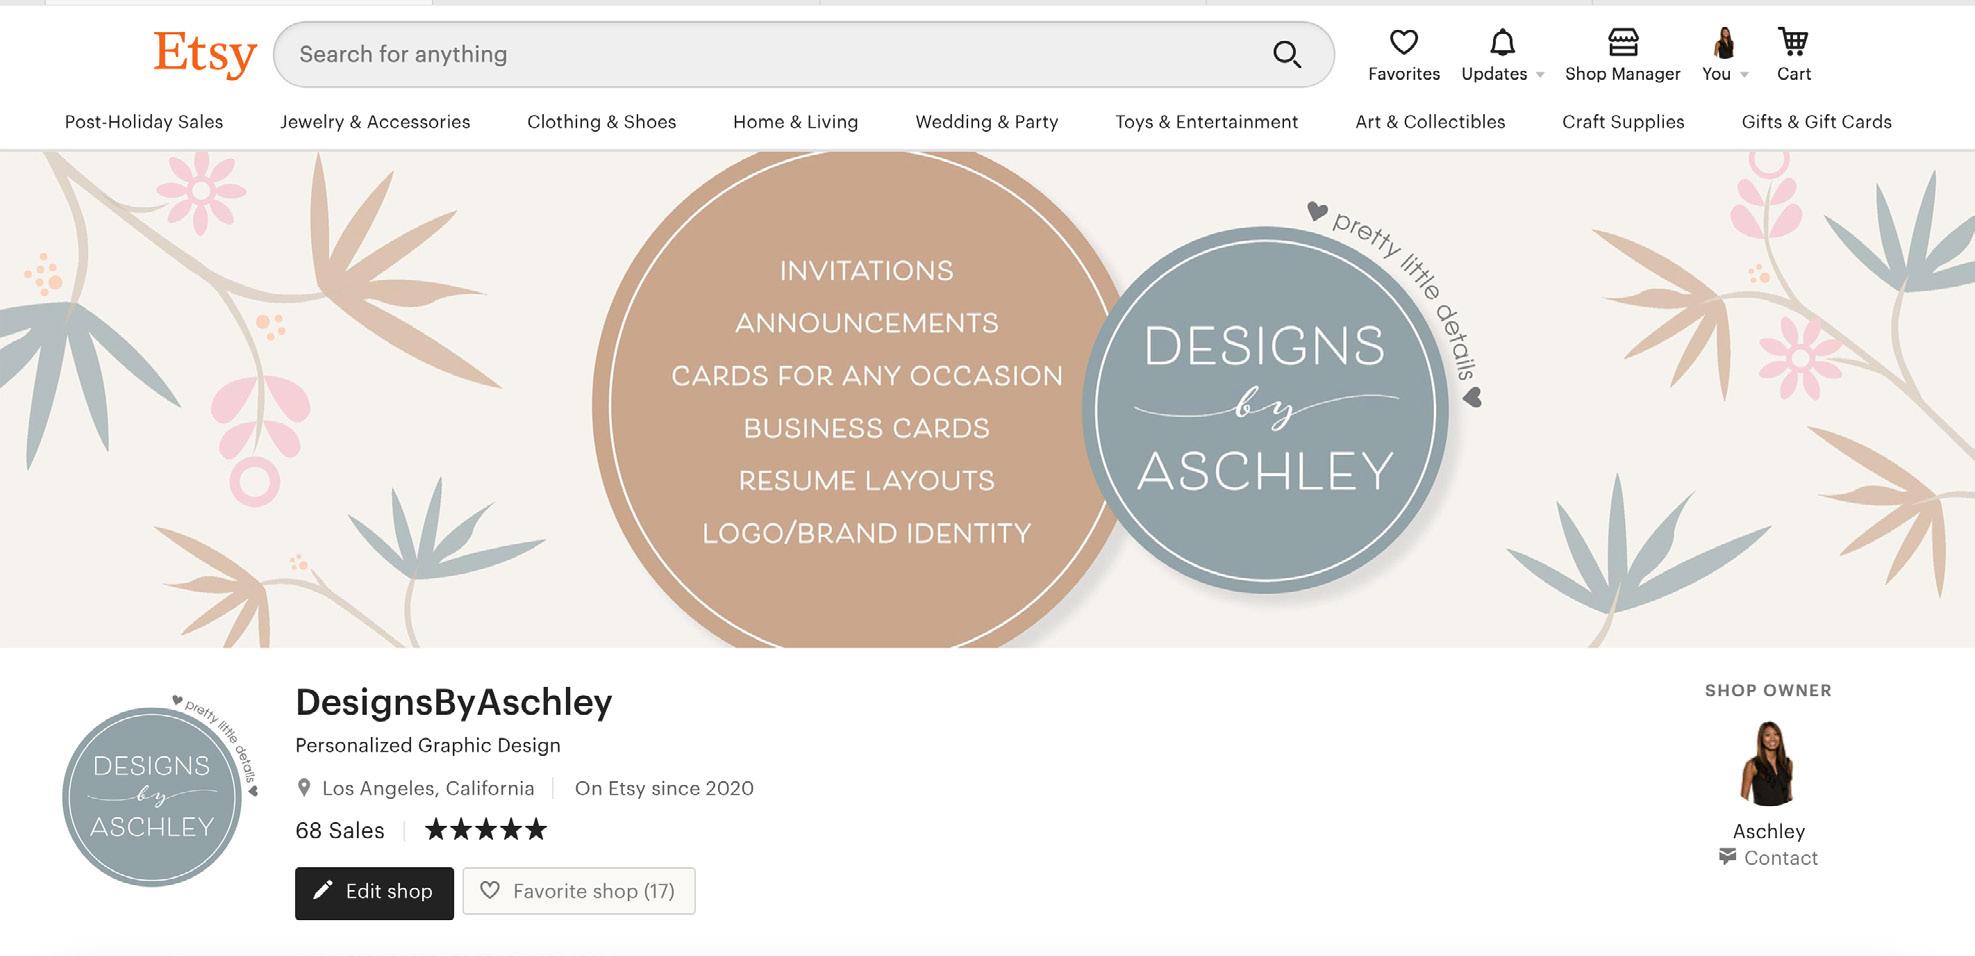Image resolution: width=1975 pixels, height=956 pixels.
Task: Open Gifts & Gift Cards category
Action: coord(1817,122)
